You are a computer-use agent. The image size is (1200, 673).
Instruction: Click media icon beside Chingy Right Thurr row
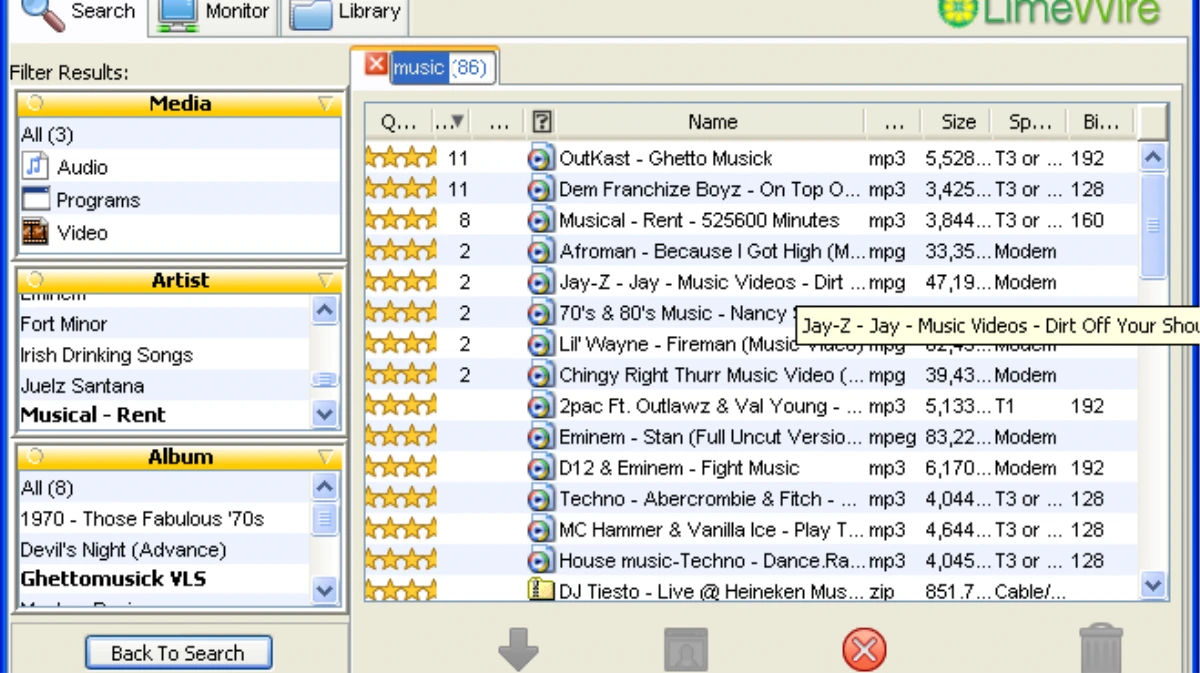541,375
